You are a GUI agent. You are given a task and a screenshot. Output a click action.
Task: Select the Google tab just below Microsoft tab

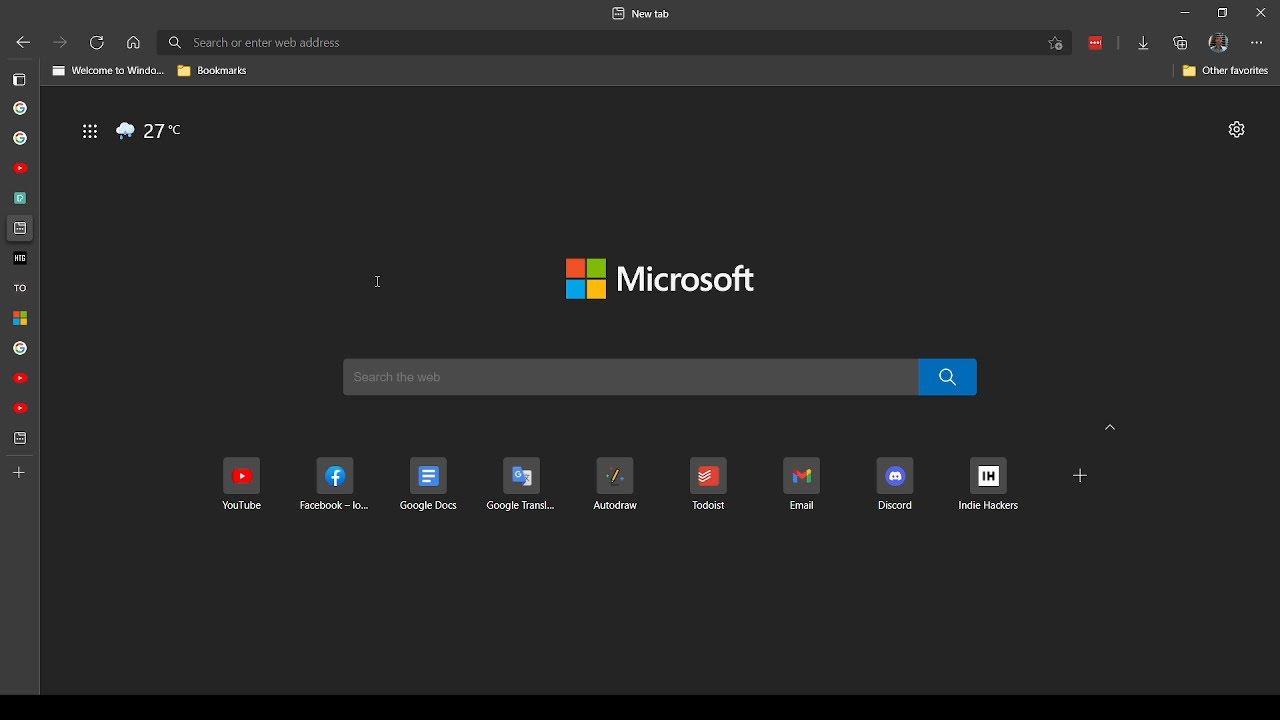pyautogui.click(x=20, y=349)
